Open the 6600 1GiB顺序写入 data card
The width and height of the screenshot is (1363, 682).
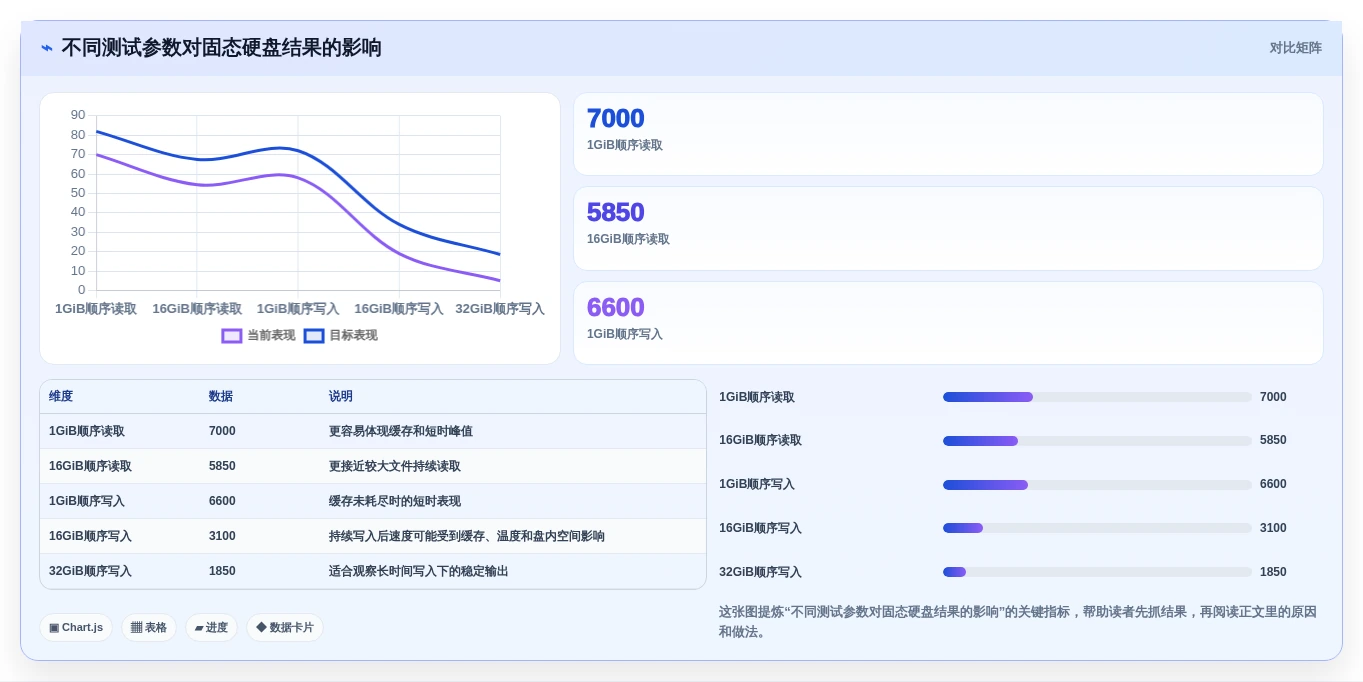(948, 323)
